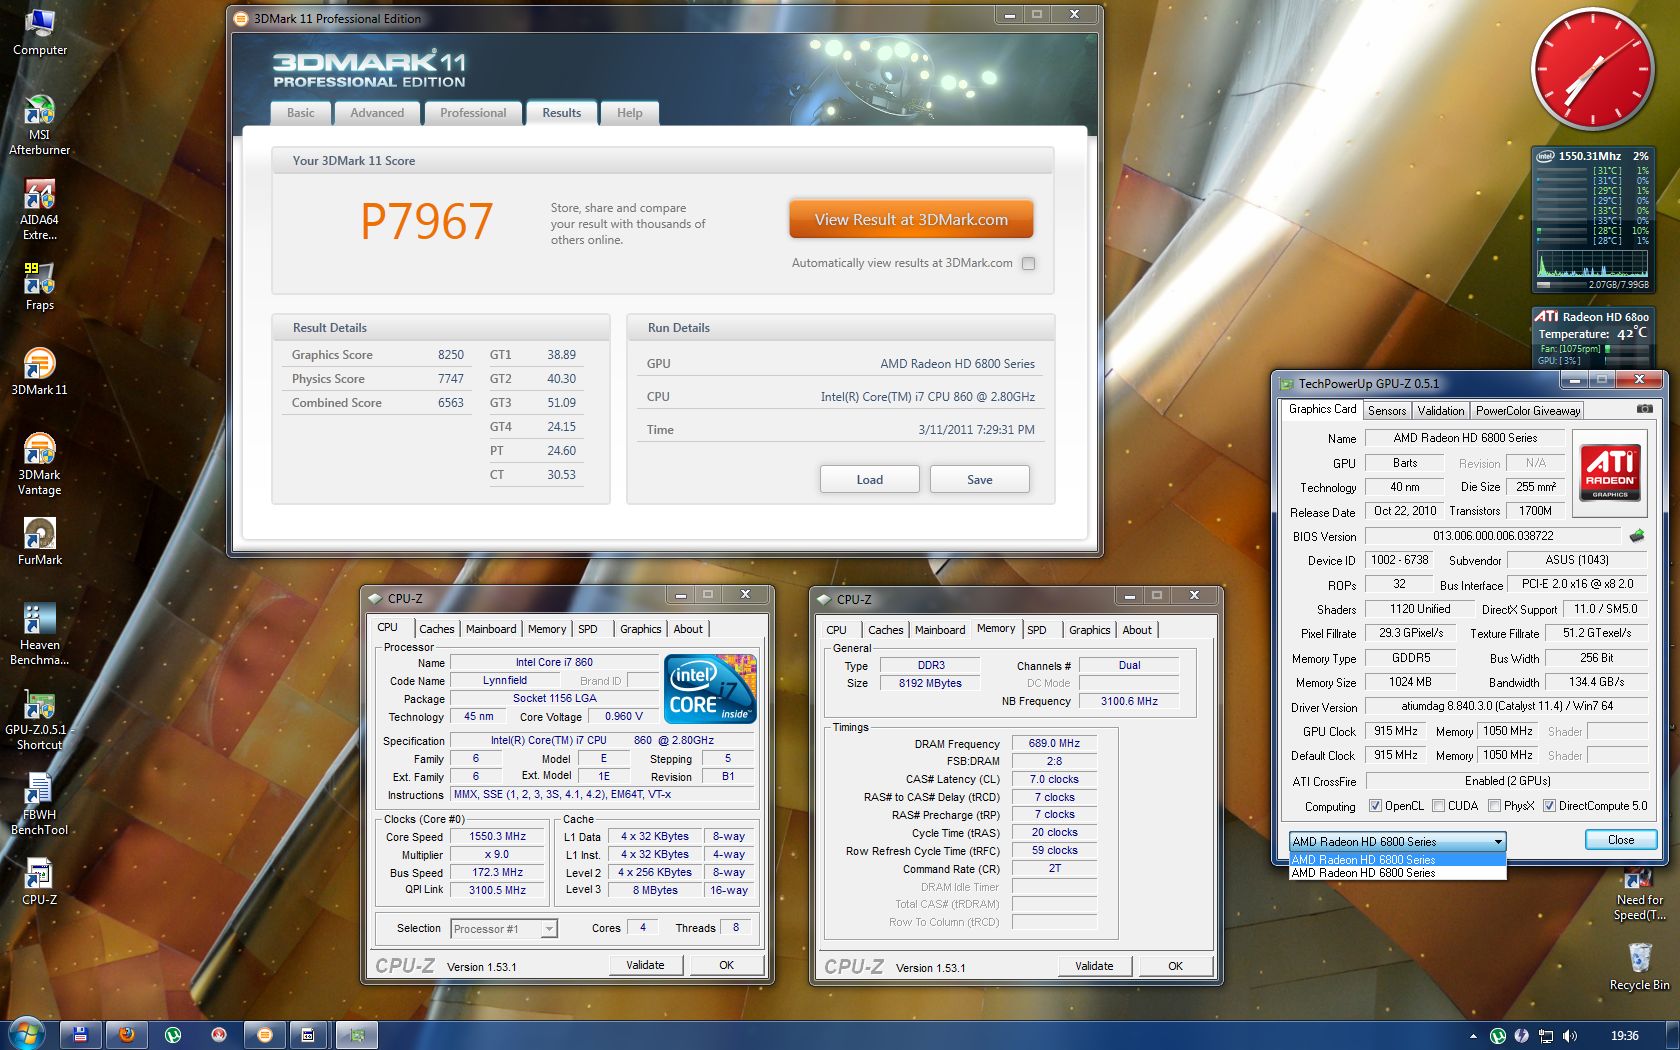Image resolution: width=1680 pixels, height=1050 pixels.
Task: Switch to the Advanced tab in 3DMark 11
Action: point(377,113)
